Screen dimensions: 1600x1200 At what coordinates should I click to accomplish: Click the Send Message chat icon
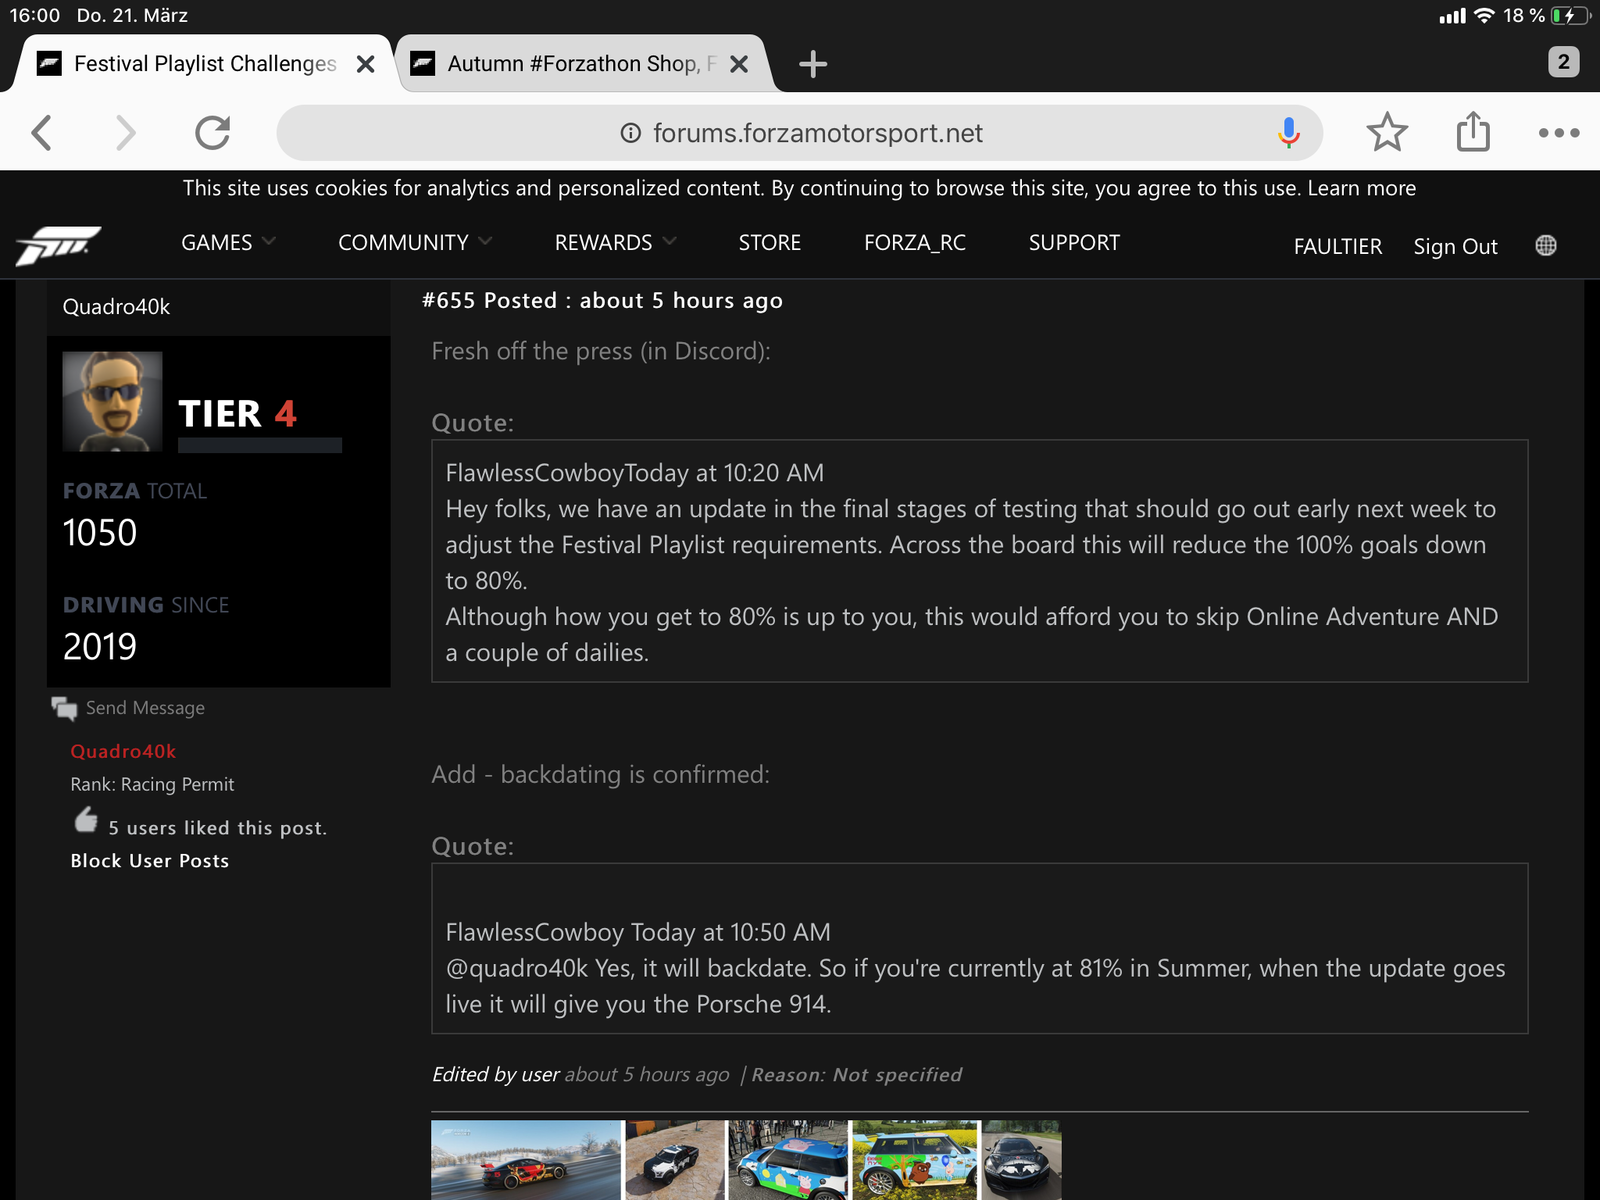click(x=64, y=708)
